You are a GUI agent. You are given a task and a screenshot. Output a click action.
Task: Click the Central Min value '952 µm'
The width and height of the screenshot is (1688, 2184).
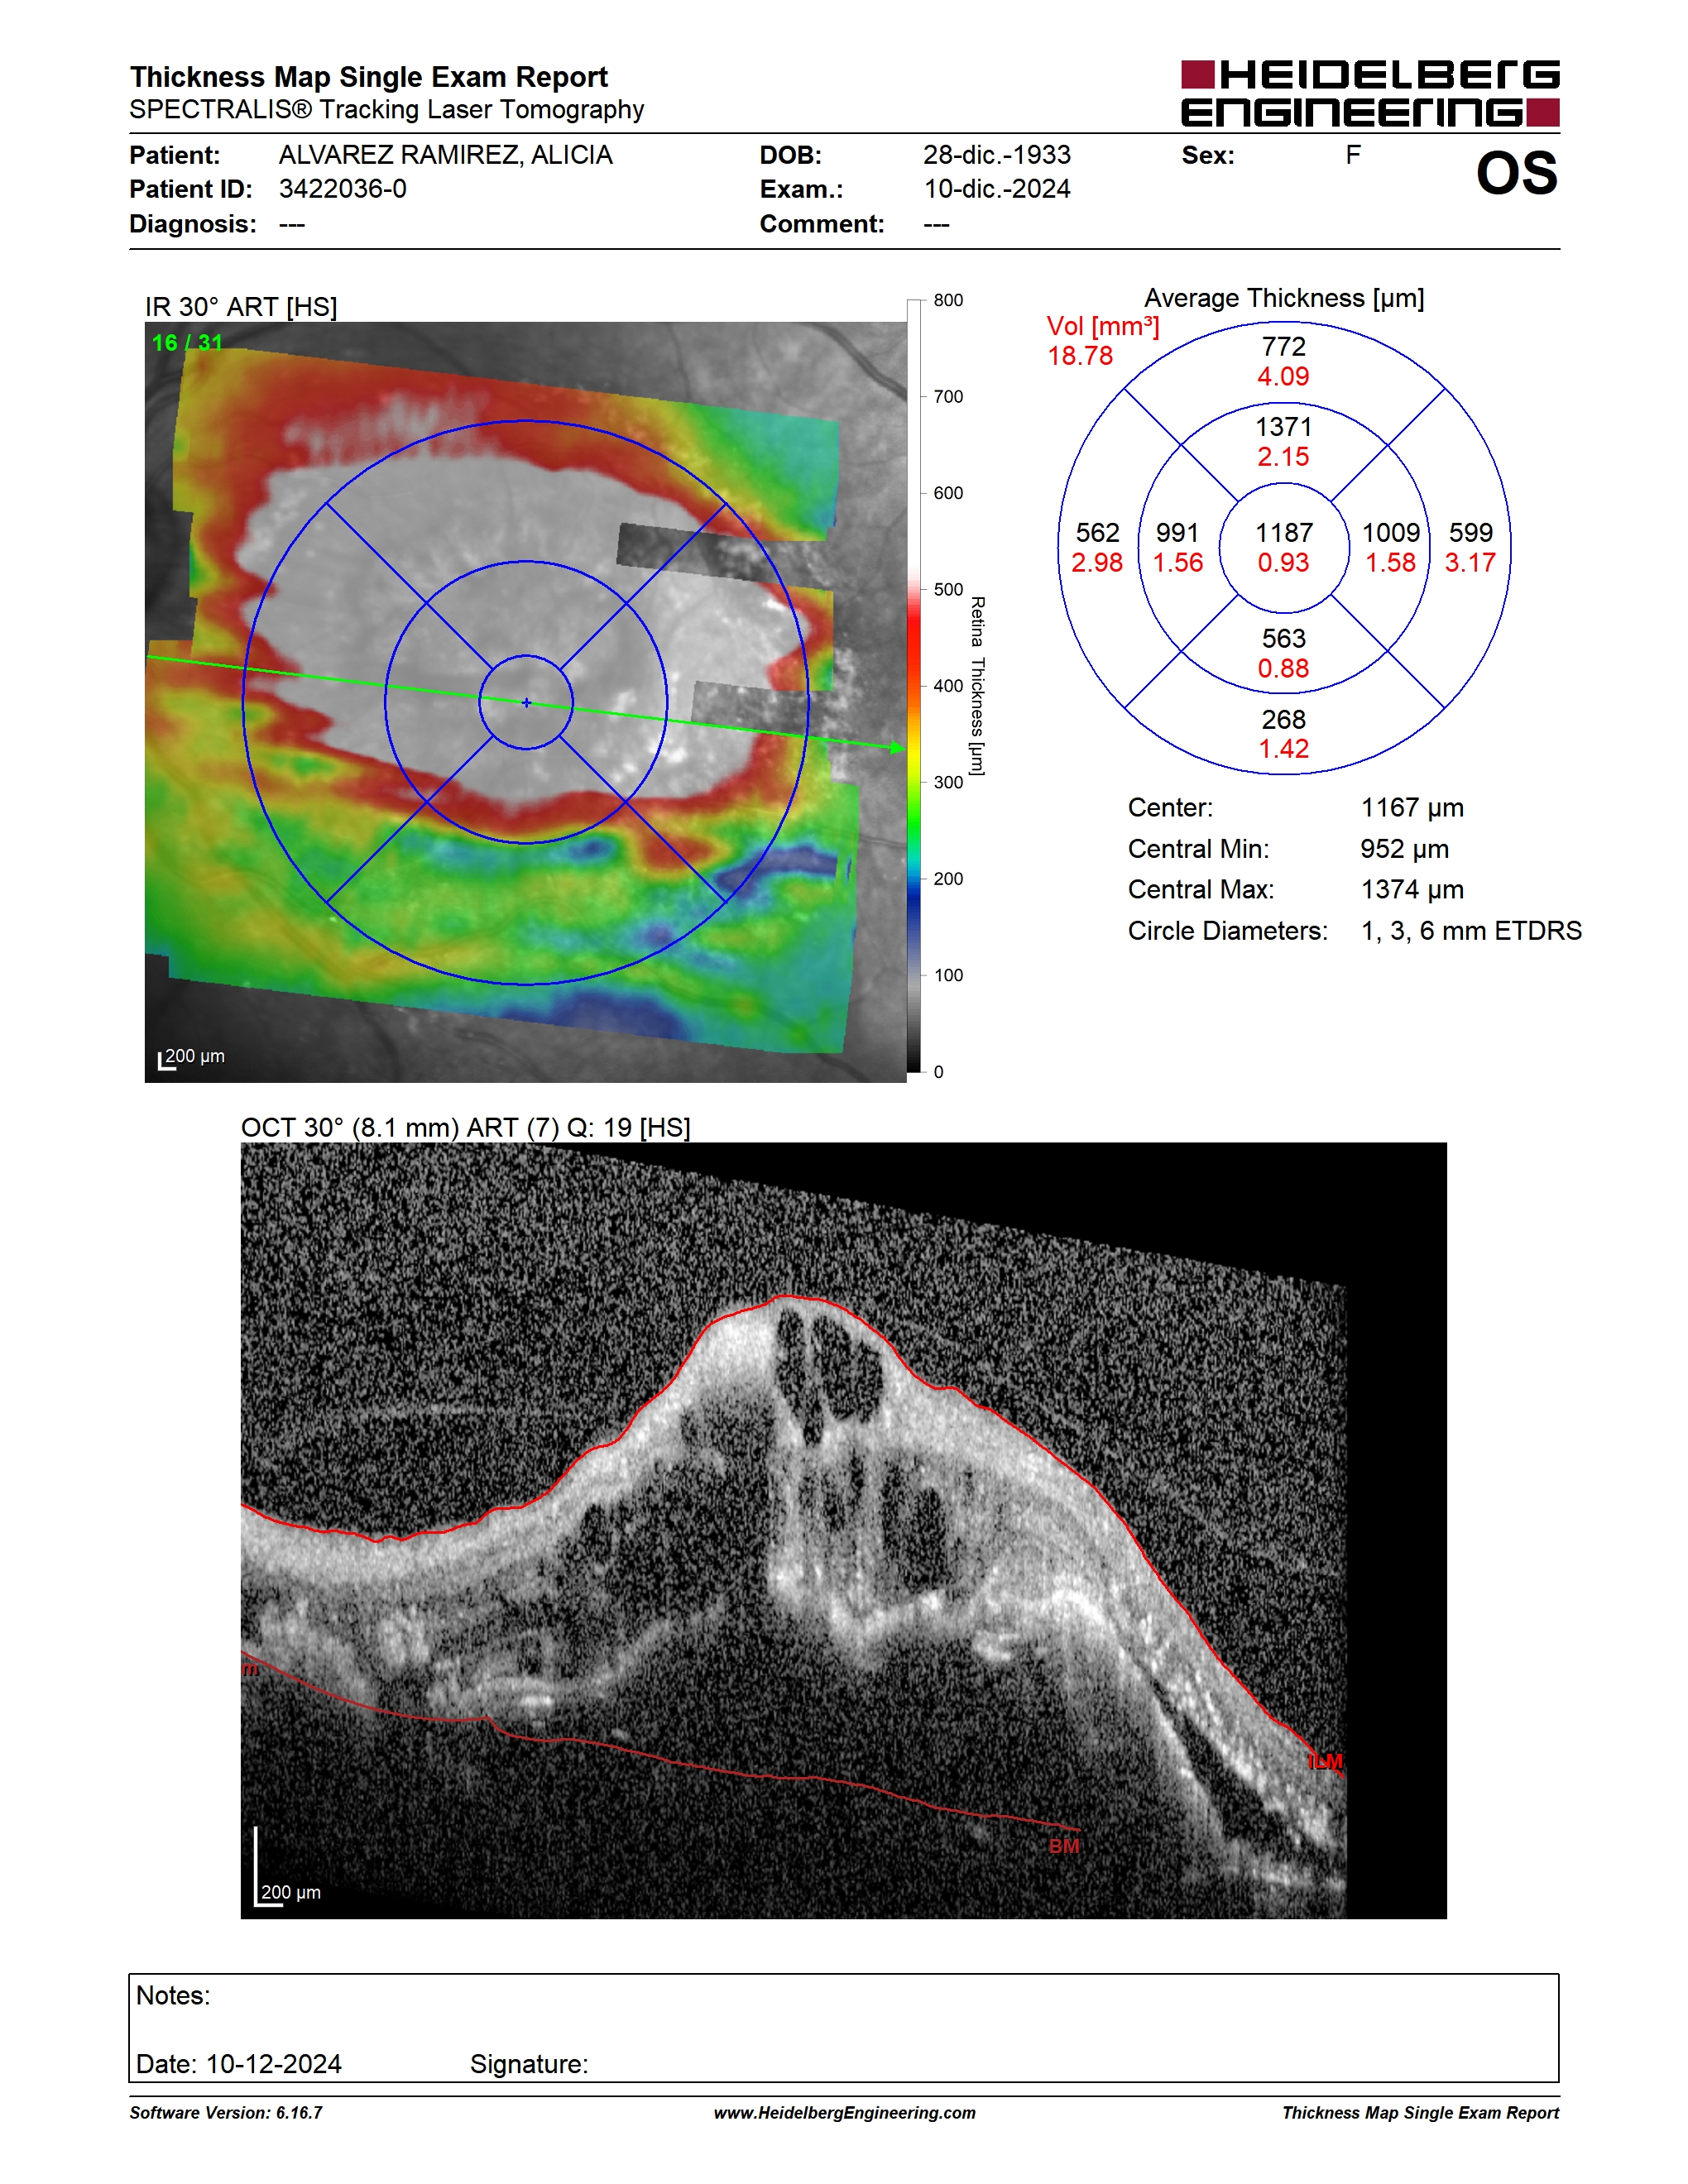pyautogui.click(x=1405, y=849)
